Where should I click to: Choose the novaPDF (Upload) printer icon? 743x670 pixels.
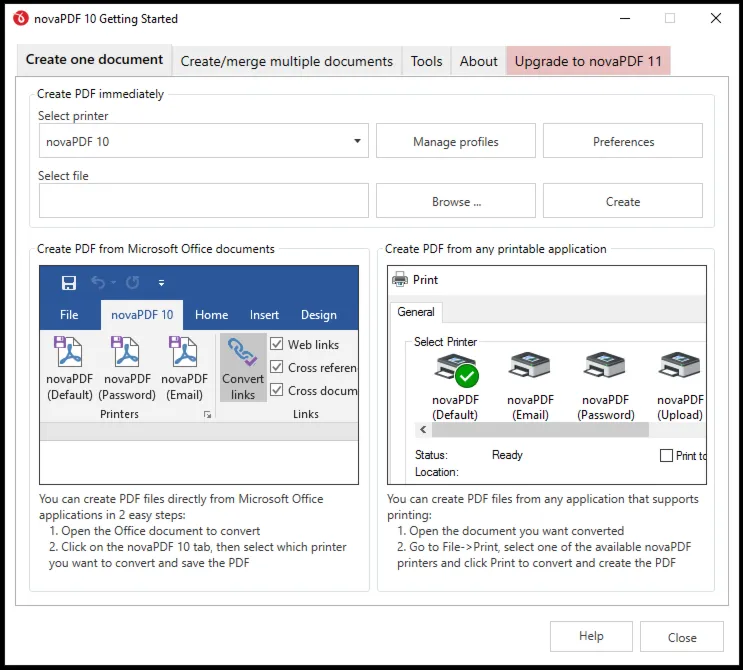680,365
